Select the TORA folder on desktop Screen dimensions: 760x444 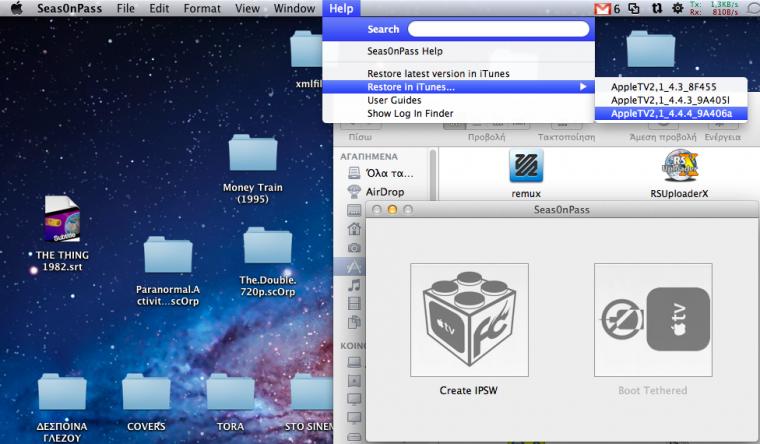(x=231, y=392)
